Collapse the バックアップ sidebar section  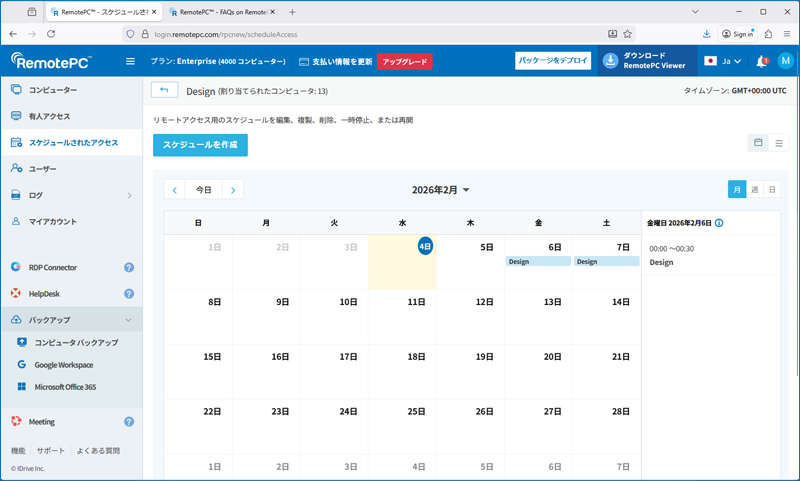click(x=129, y=320)
